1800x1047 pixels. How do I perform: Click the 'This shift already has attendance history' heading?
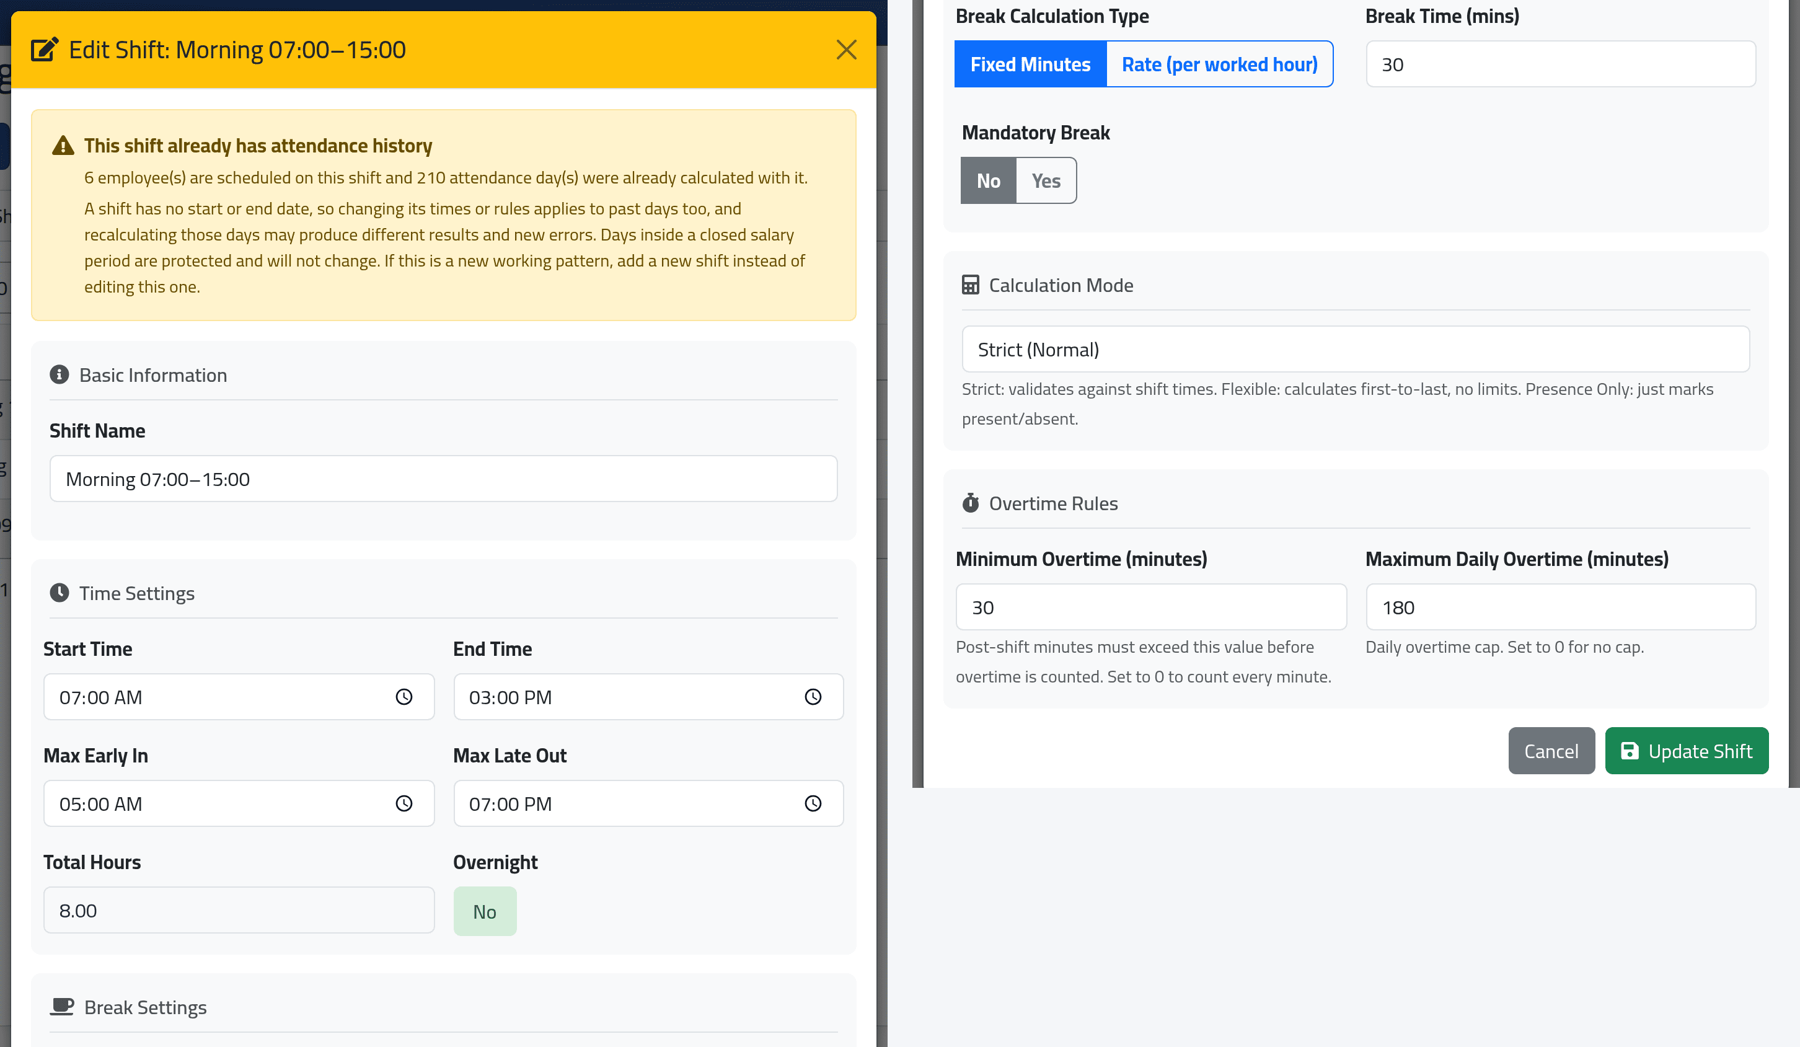258,146
